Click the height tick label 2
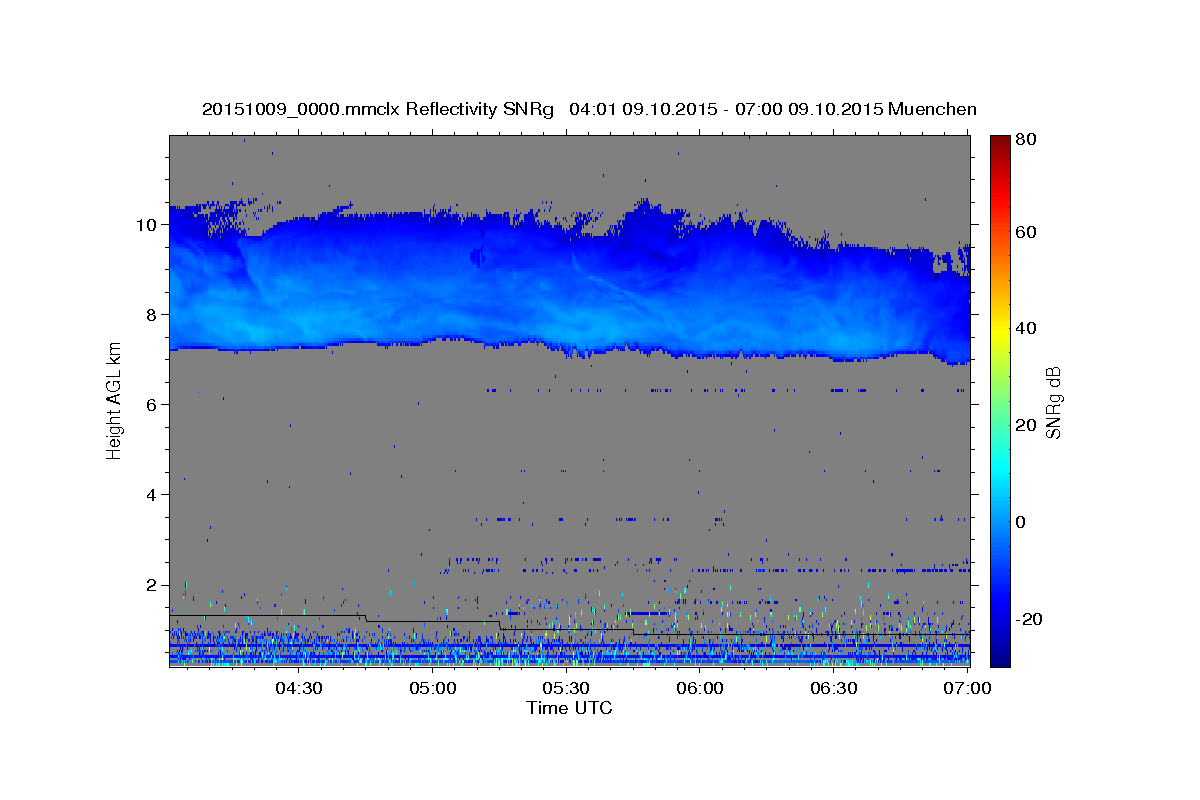 (153, 585)
